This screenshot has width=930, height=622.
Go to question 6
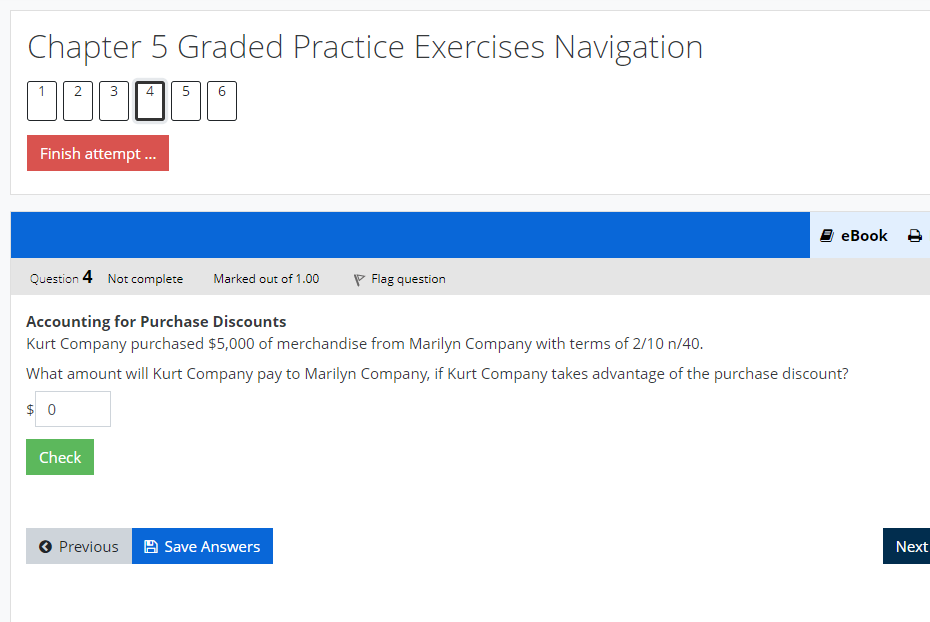click(x=221, y=100)
